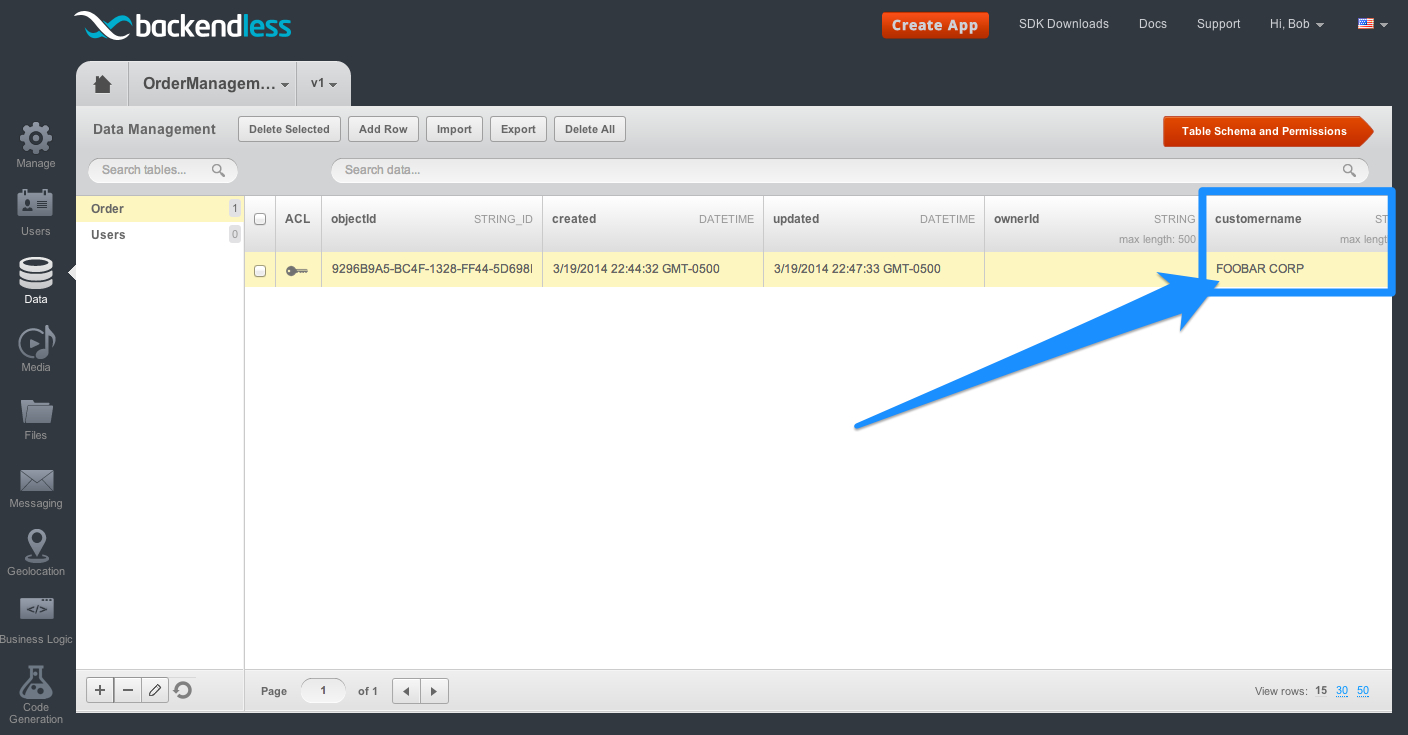This screenshot has width=1408, height=735.
Task: Open the v1 version dropdown
Action: (x=324, y=84)
